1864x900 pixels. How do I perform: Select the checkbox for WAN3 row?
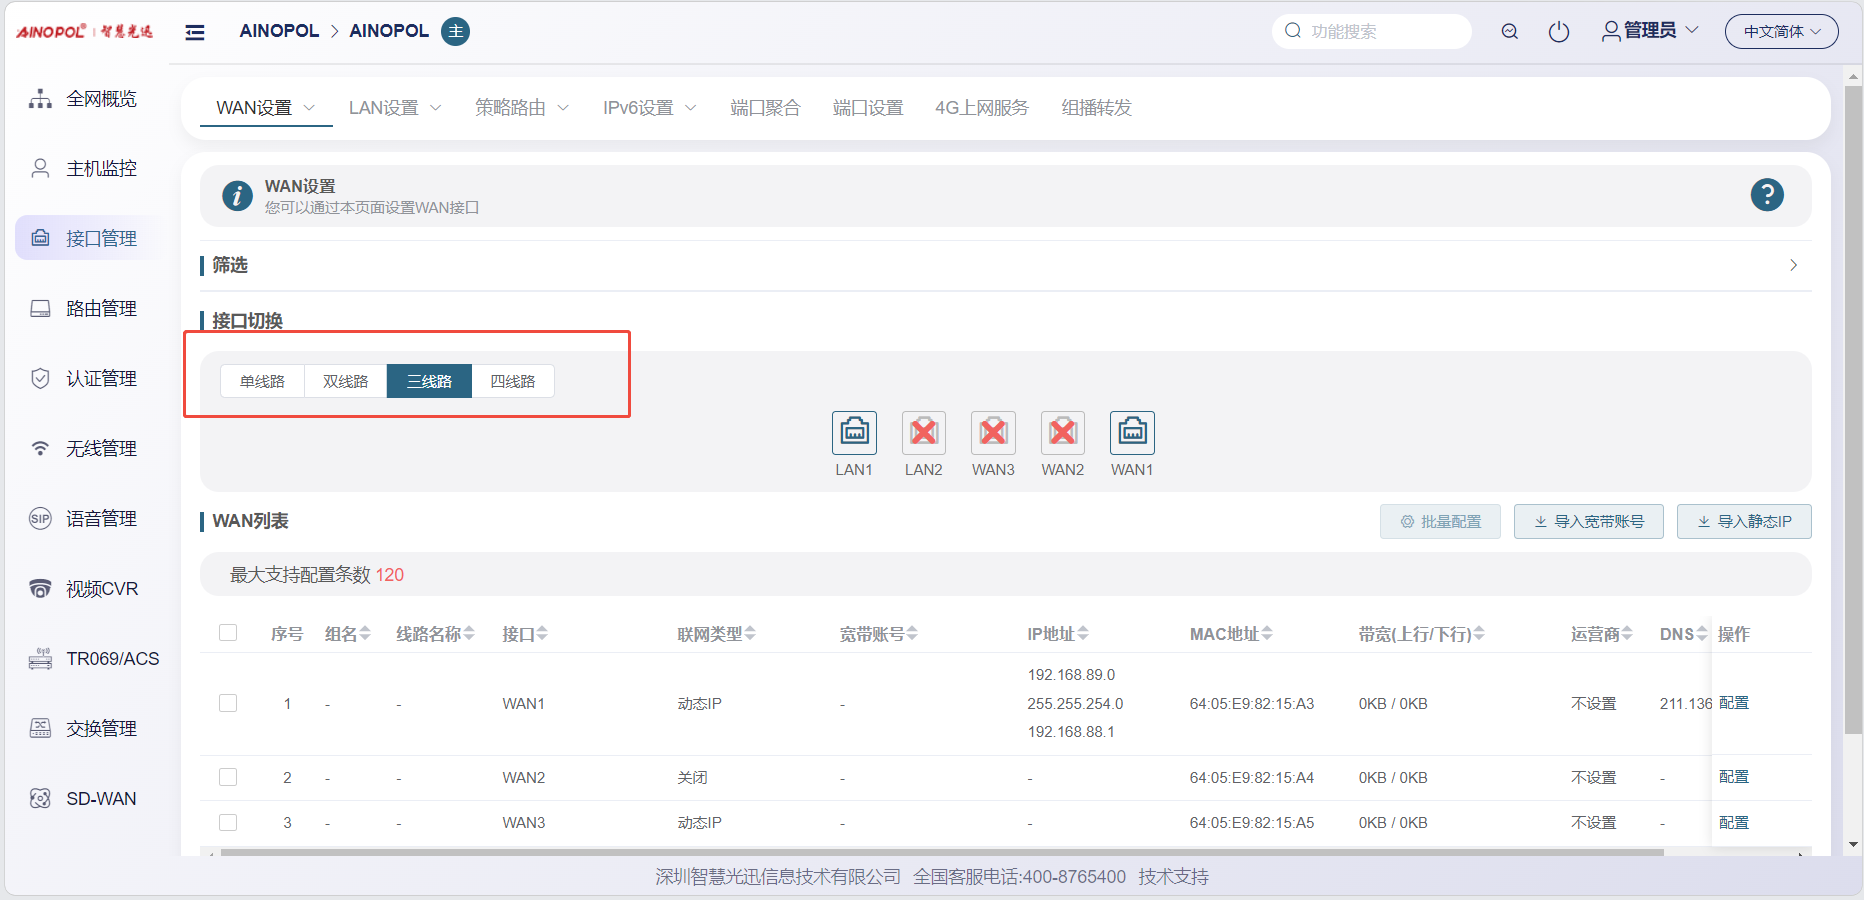pos(228,822)
